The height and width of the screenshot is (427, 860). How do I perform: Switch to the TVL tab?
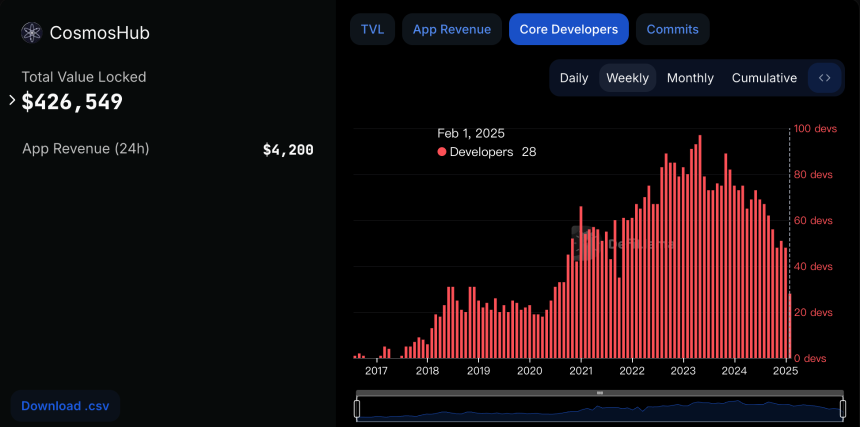[x=372, y=29]
